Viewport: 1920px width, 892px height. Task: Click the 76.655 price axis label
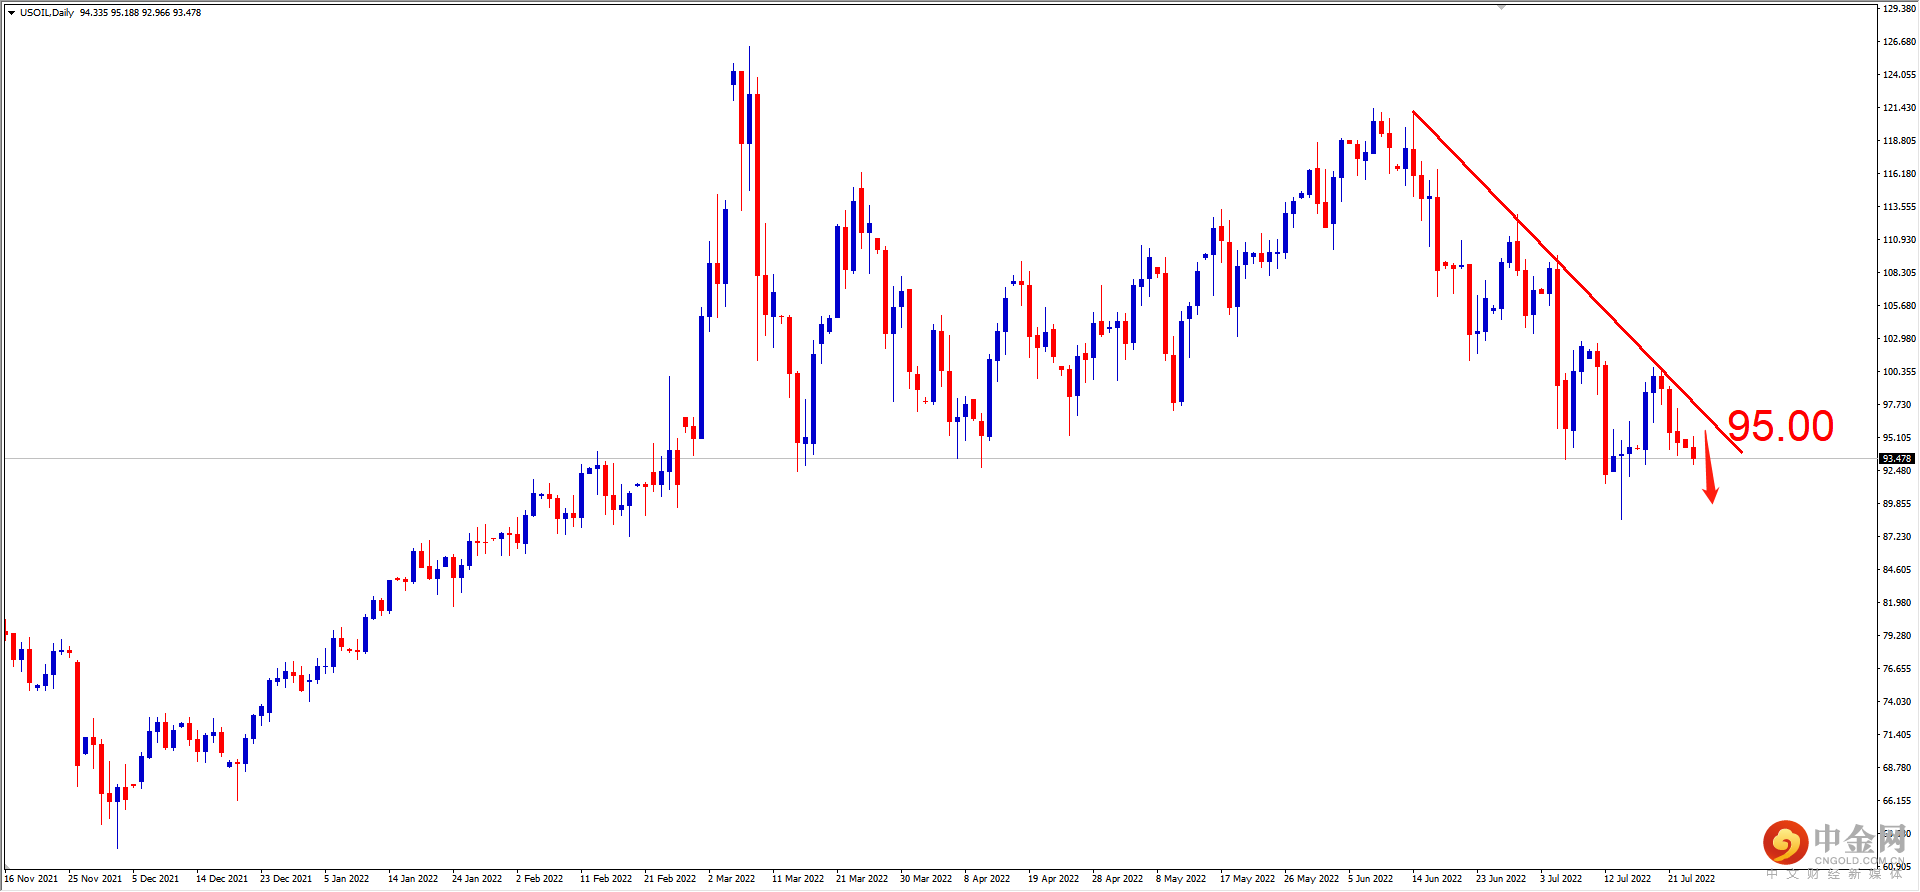(1897, 669)
